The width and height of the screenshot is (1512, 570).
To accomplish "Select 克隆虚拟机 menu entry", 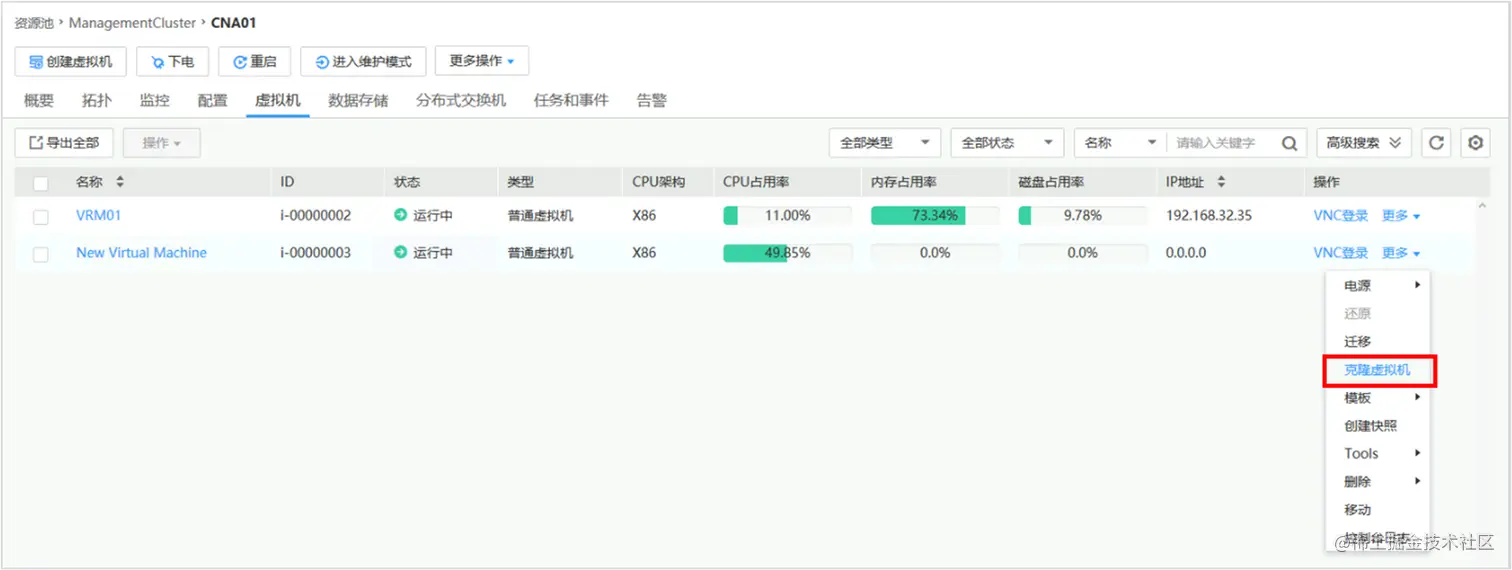I will 1378,370.
